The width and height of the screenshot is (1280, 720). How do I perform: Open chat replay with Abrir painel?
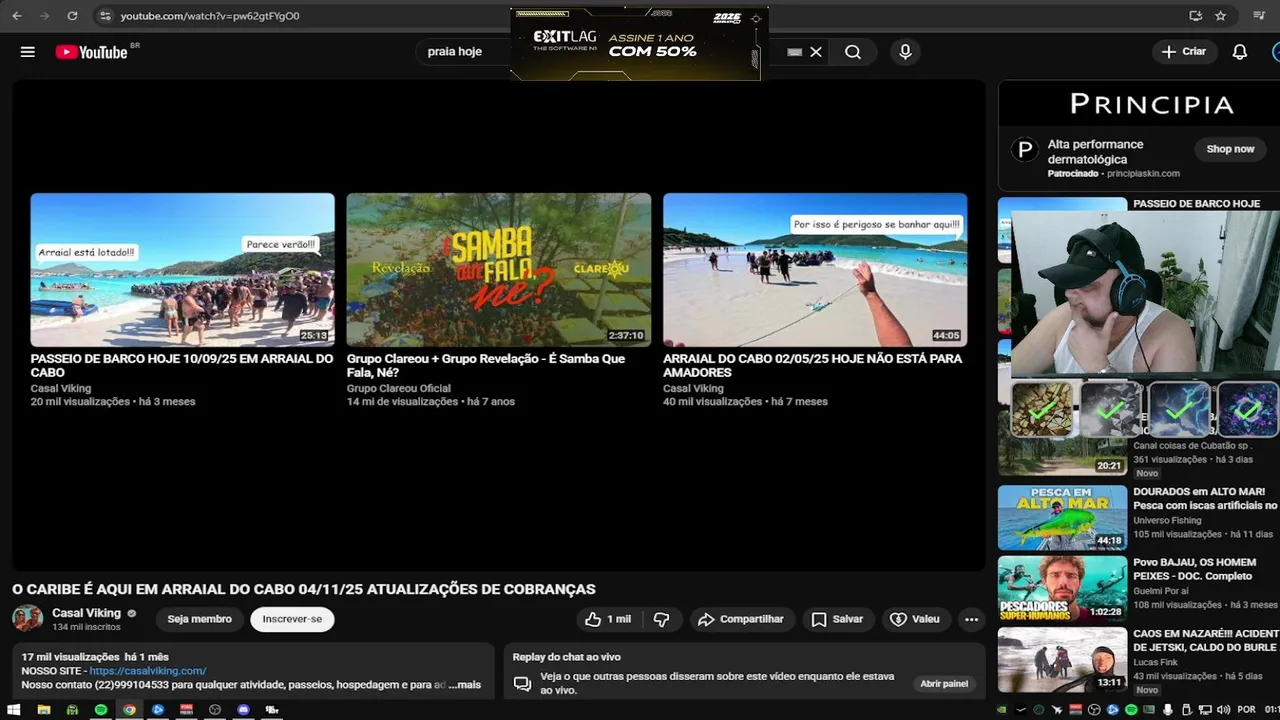click(x=944, y=683)
